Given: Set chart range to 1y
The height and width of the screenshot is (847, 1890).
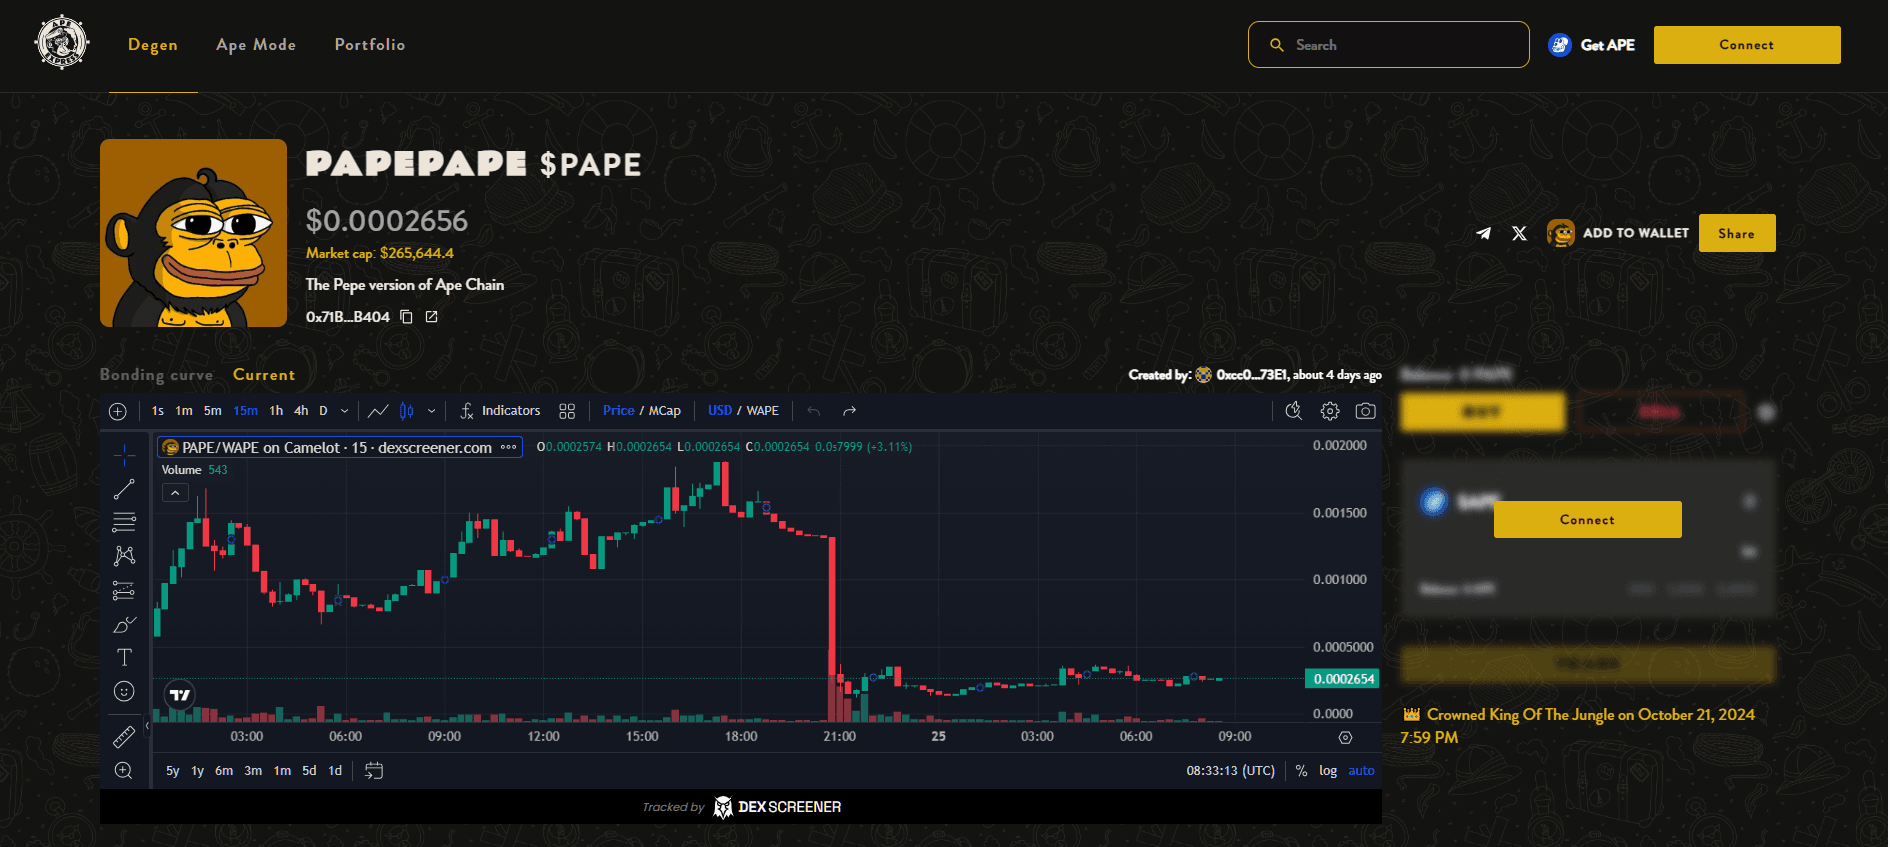Looking at the screenshot, I should [197, 771].
